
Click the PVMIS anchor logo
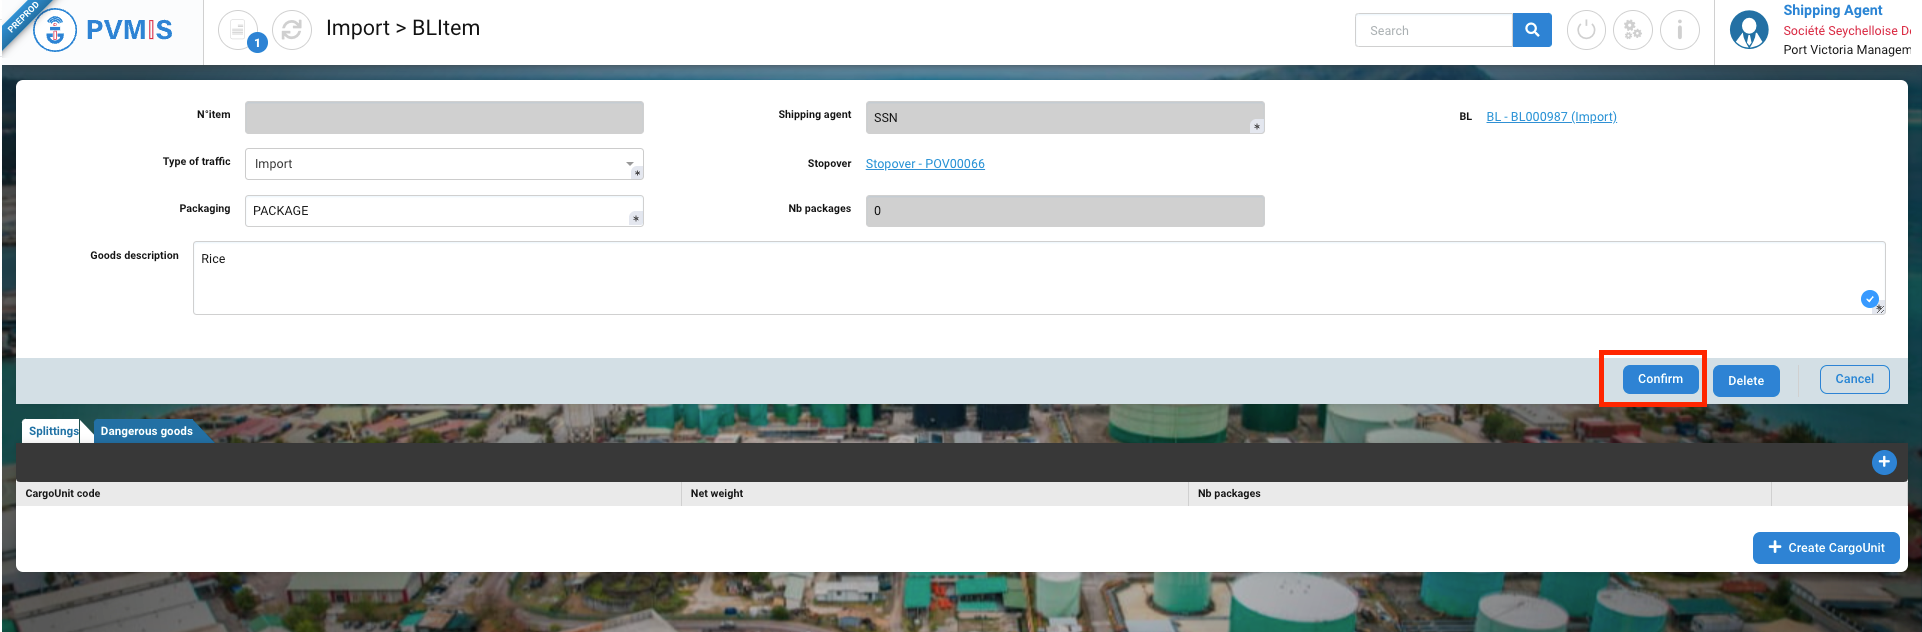(x=55, y=31)
